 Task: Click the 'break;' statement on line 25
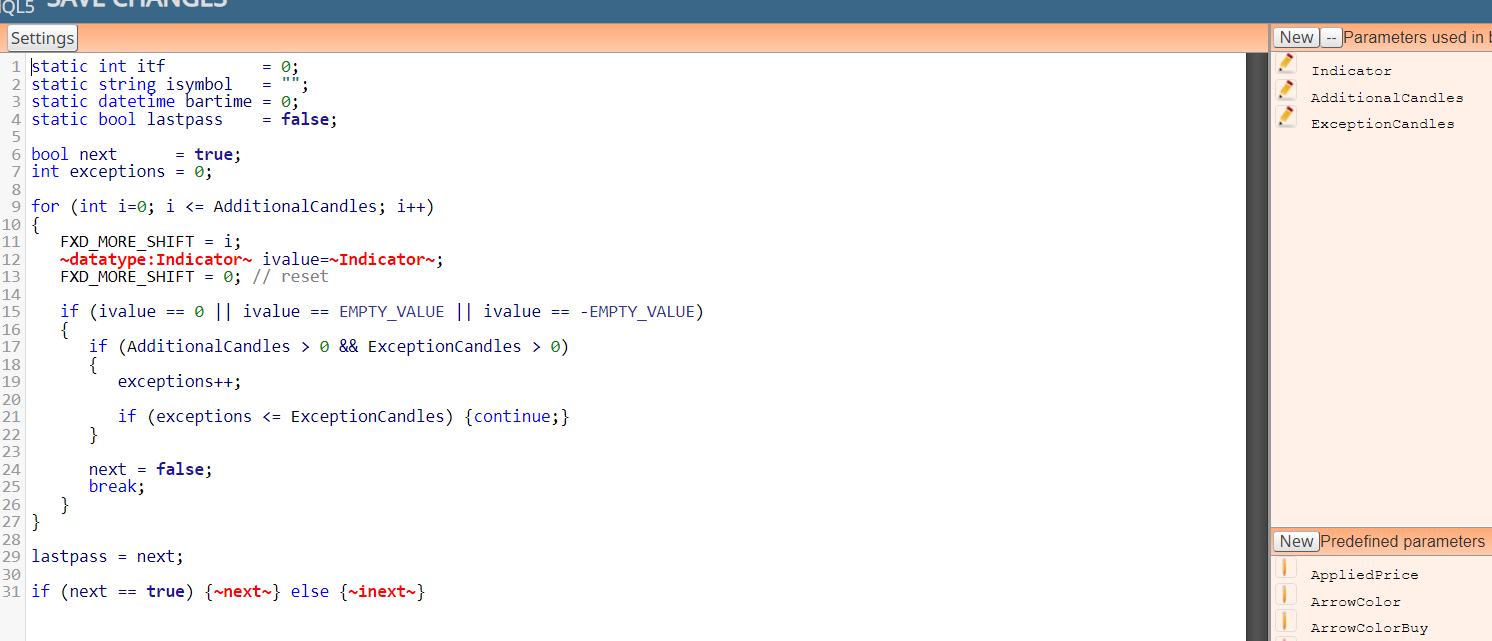tap(117, 486)
